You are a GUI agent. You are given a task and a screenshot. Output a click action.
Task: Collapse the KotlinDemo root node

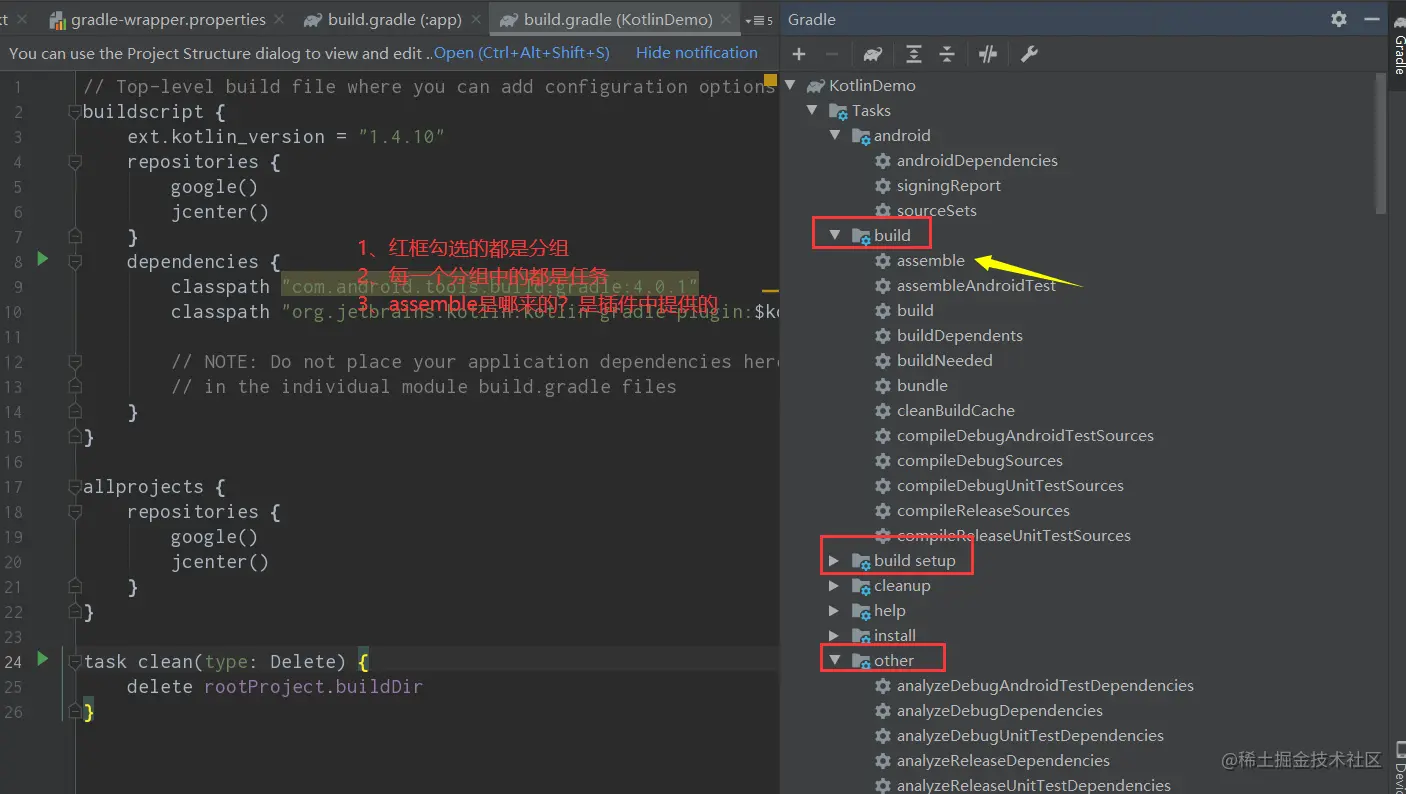pyautogui.click(x=790, y=85)
